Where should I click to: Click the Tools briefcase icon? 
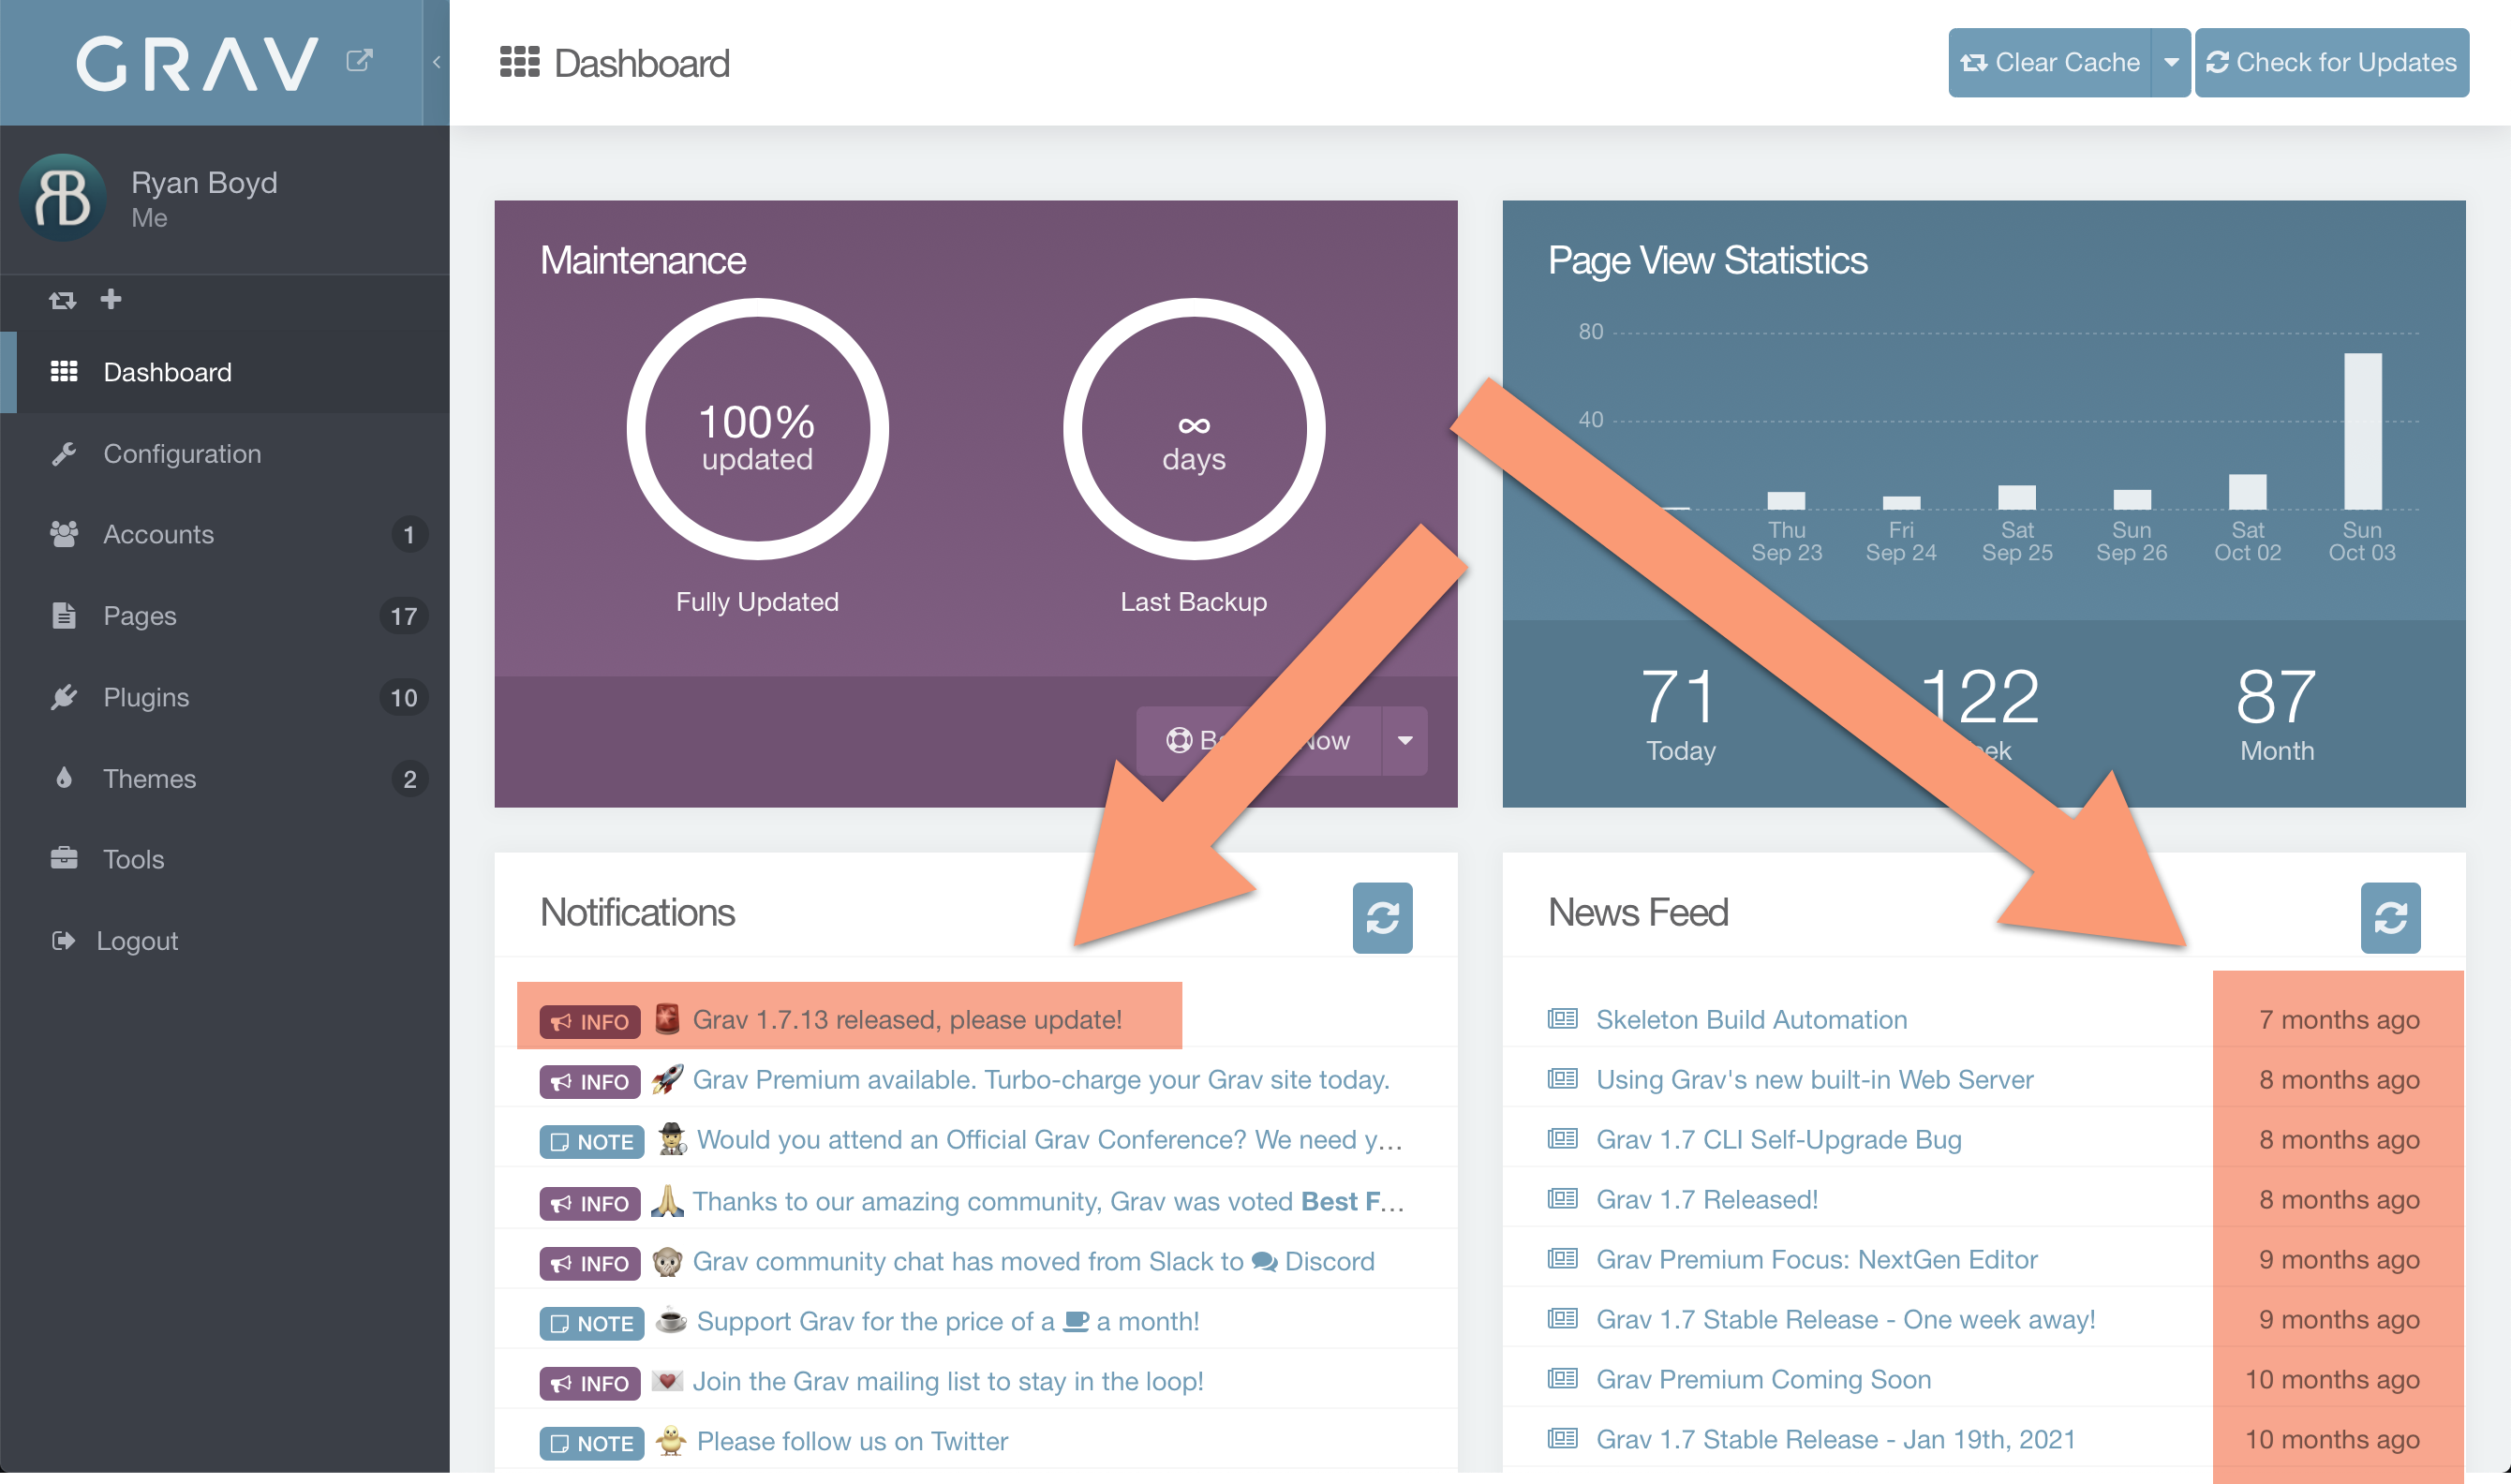coord(64,858)
